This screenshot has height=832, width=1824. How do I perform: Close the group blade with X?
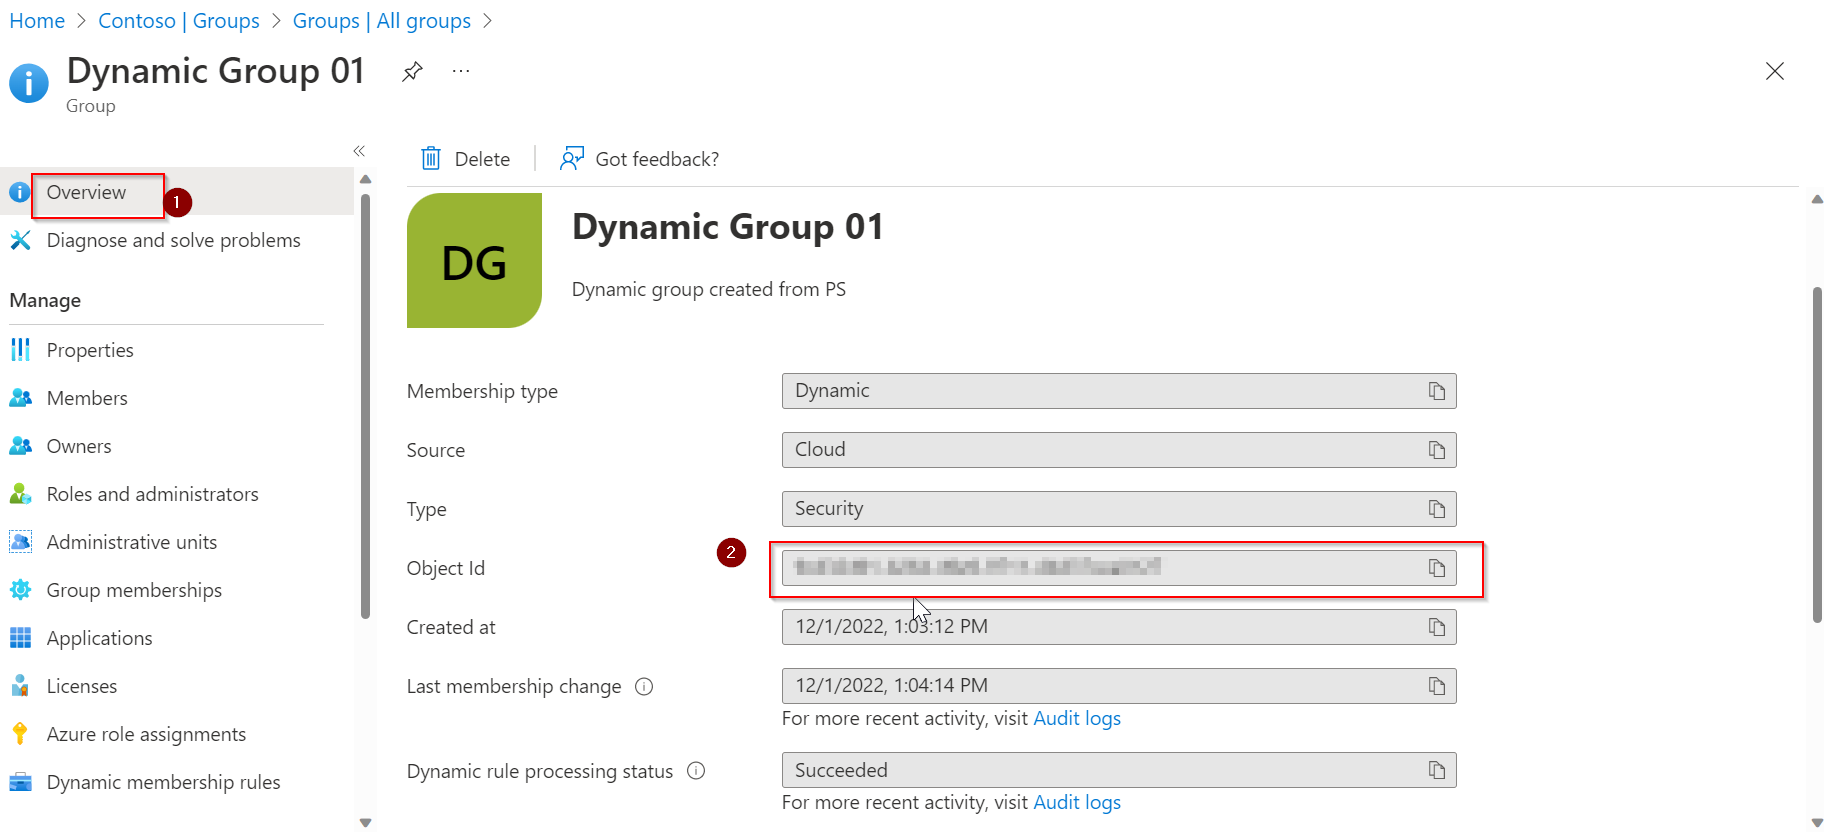(1775, 71)
